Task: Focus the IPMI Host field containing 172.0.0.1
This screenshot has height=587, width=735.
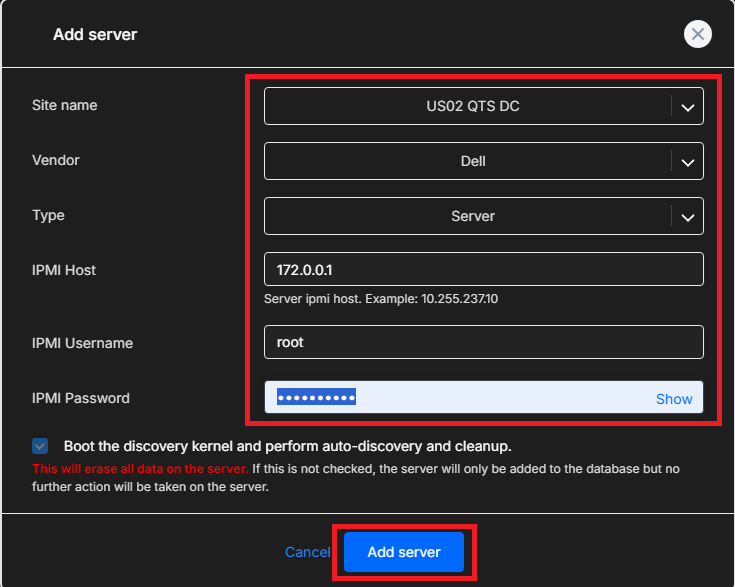Action: [x=483, y=270]
